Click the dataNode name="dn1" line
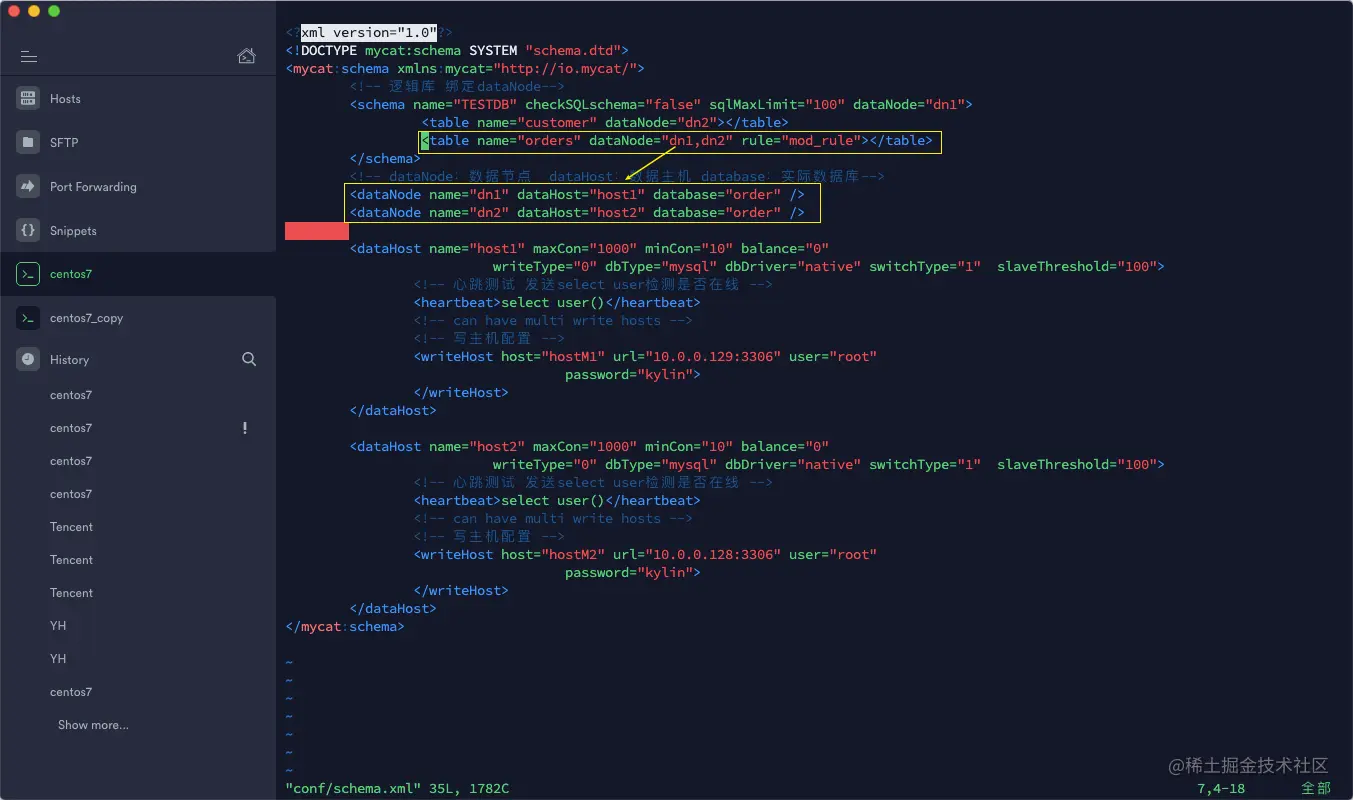Image resolution: width=1353 pixels, height=800 pixels. click(577, 194)
